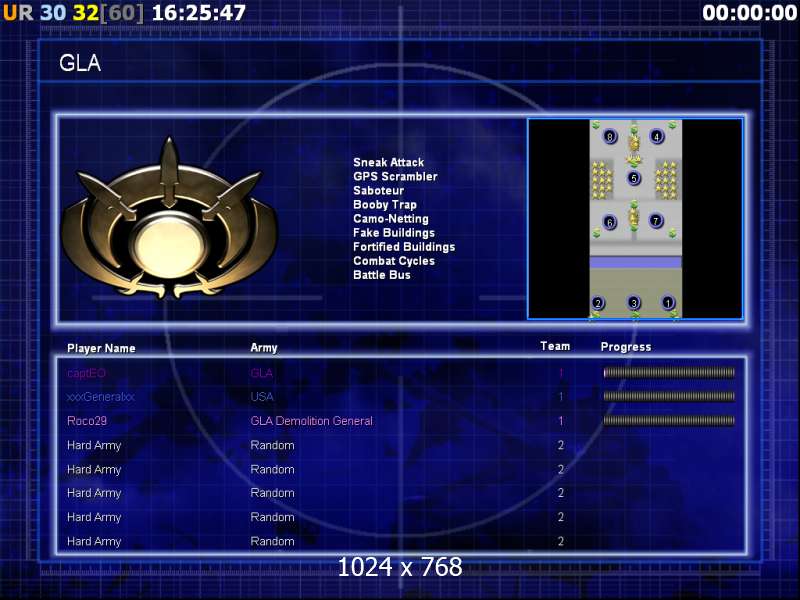The width and height of the screenshot is (800, 600).
Task: Choose start position 6 on the map
Action: (x=610, y=222)
